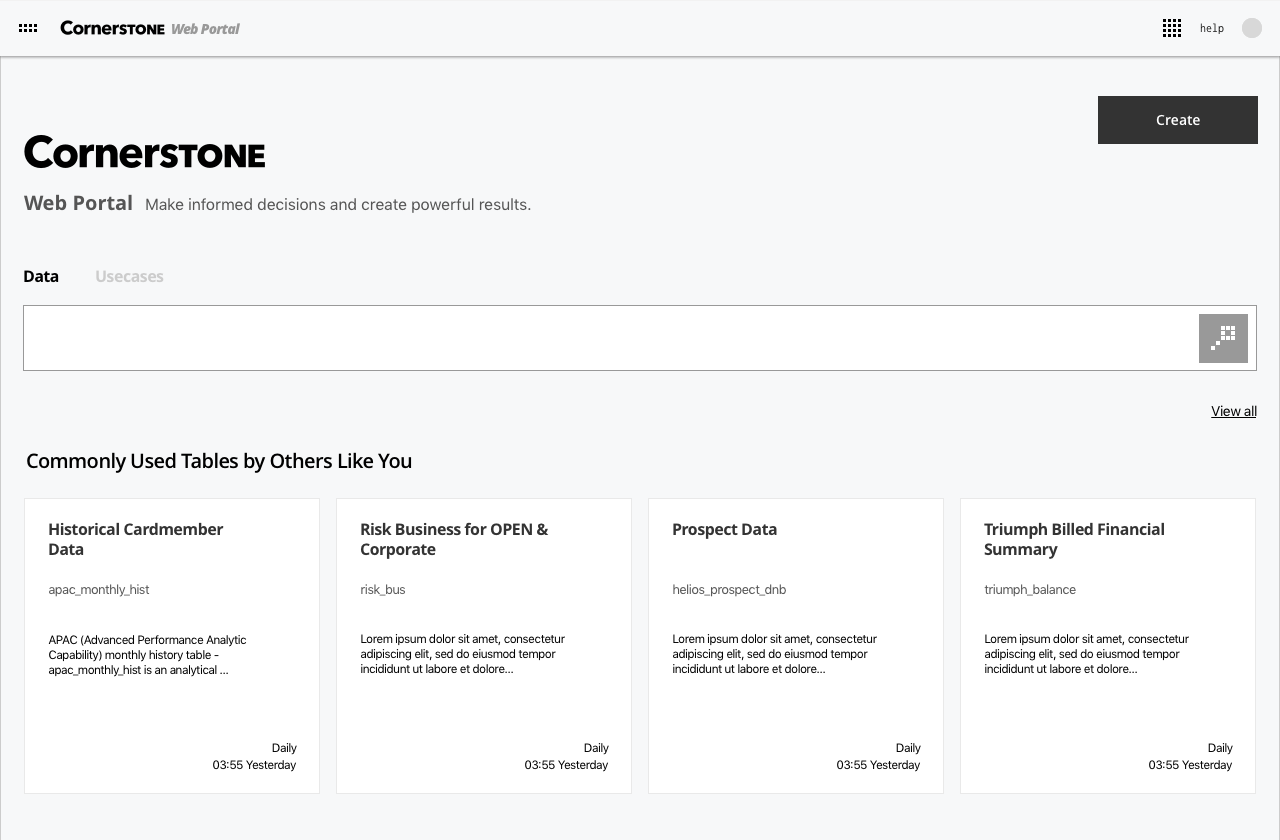Image resolution: width=1280 pixels, height=840 pixels.
Task: Click the Make informed decisions tagline
Action: [338, 205]
